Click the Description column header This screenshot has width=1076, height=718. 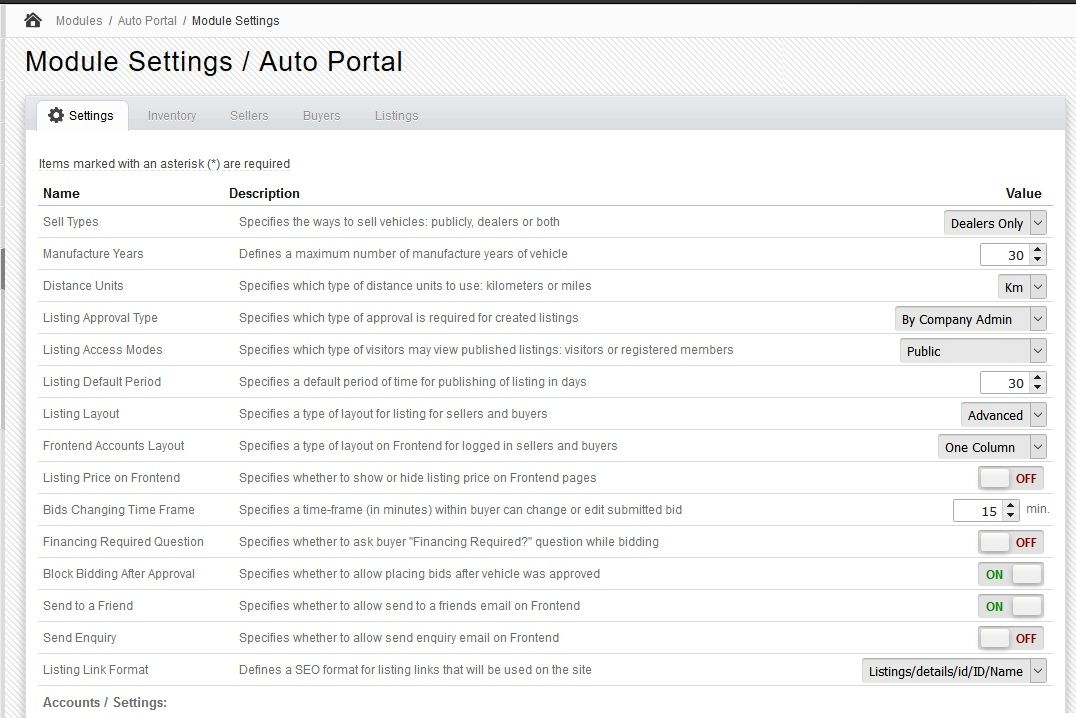264,194
